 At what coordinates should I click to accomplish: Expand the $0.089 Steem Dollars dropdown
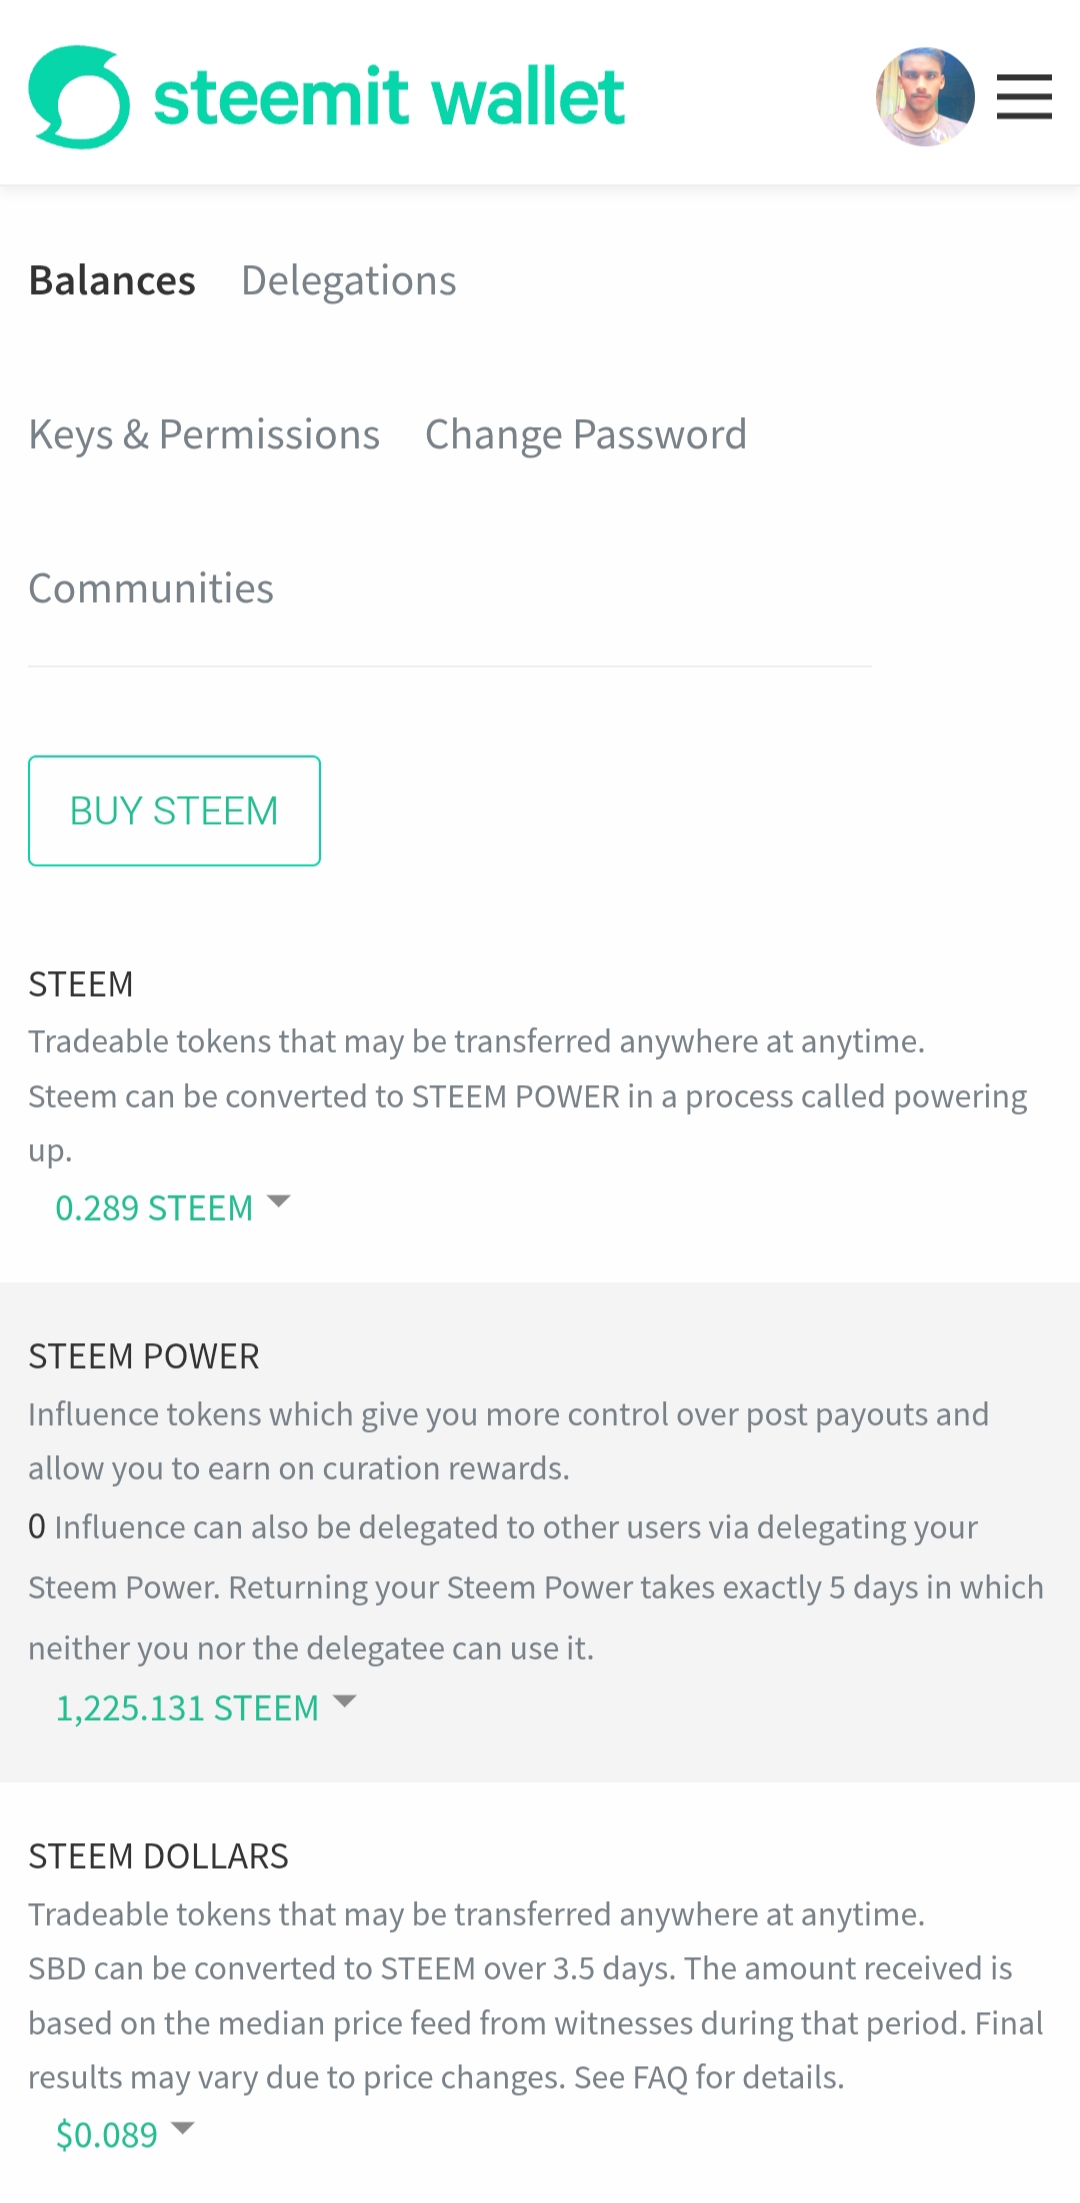point(125,2134)
